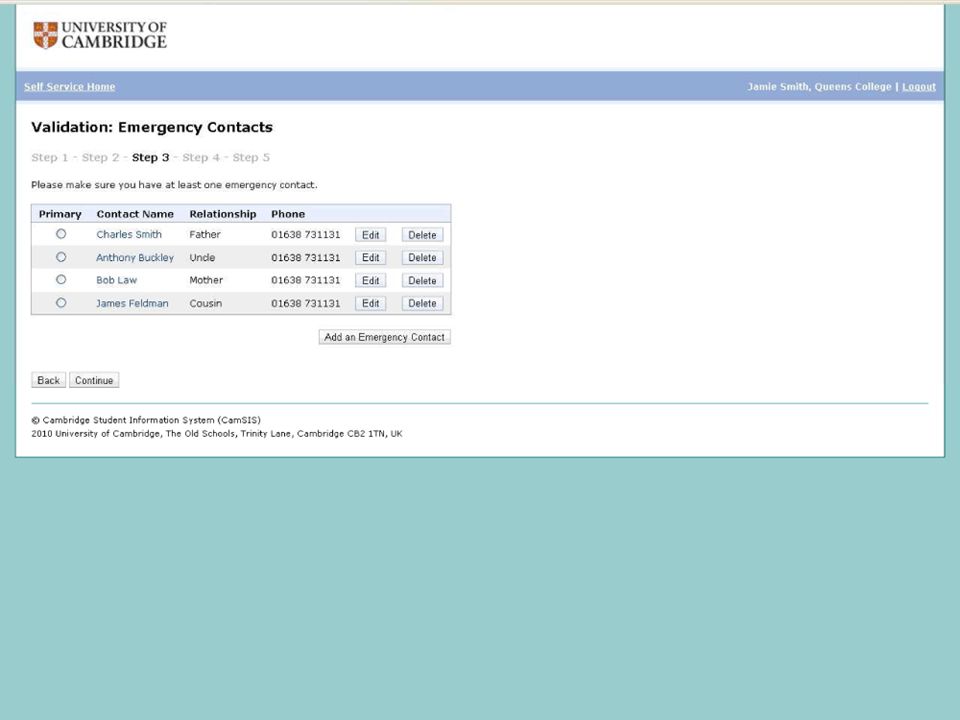Log out using the Logout link
This screenshot has height=720, width=960.
tap(918, 87)
